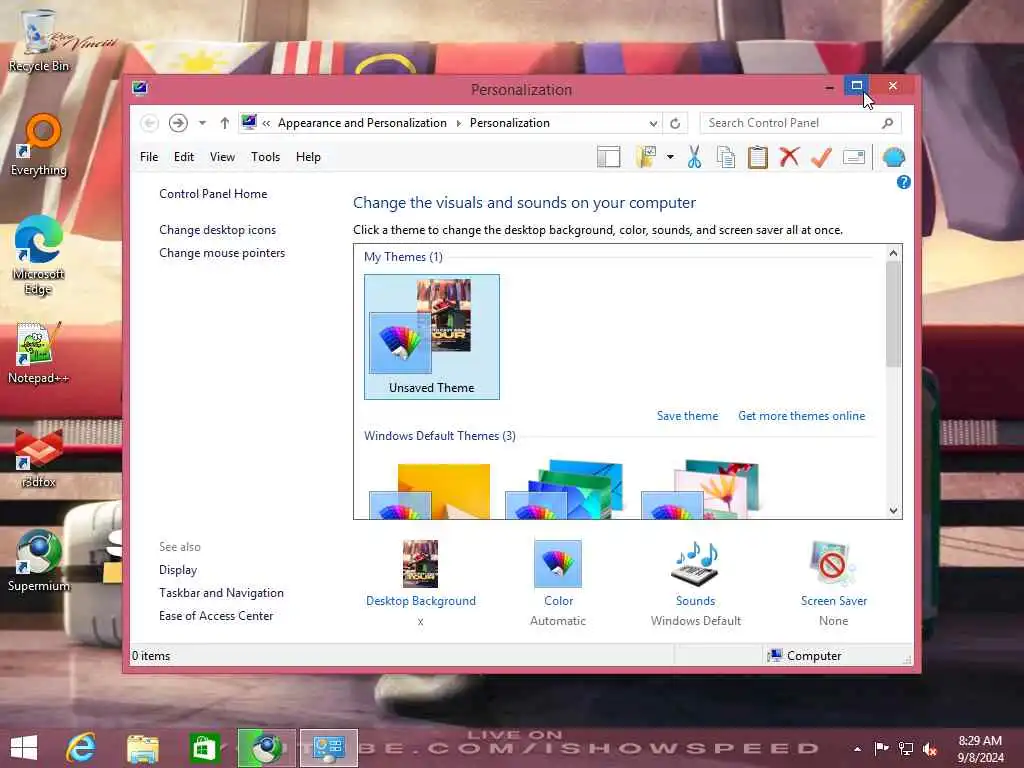Viewport: 1024px width, 768px height.
Task: Open the View menu
Action: tap(222, 157)
